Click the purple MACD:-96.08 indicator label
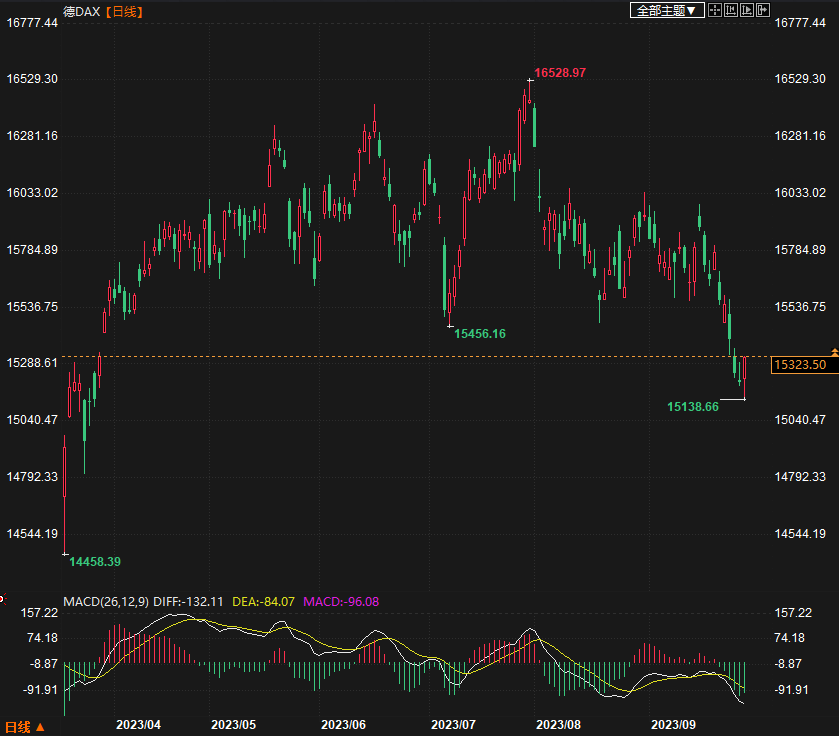Image resolution: width=839 pixels, height=736 pixels. pos(340,601)
